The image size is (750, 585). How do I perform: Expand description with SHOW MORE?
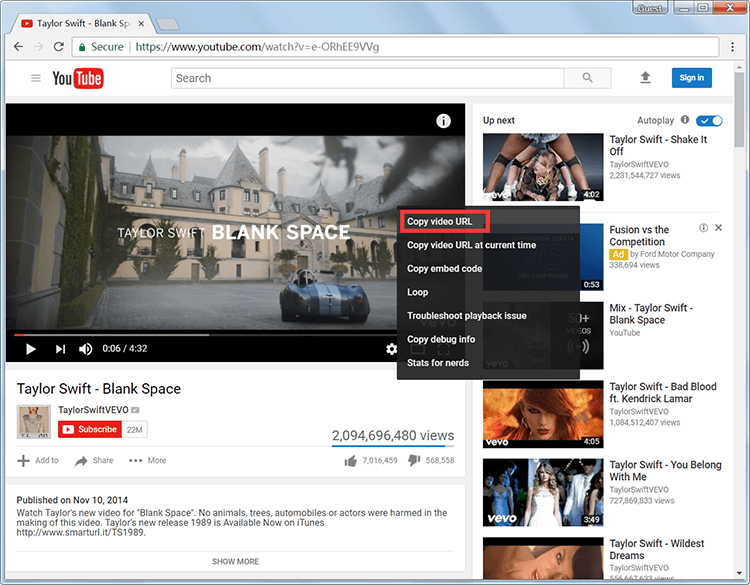click(x=235, y=561)
